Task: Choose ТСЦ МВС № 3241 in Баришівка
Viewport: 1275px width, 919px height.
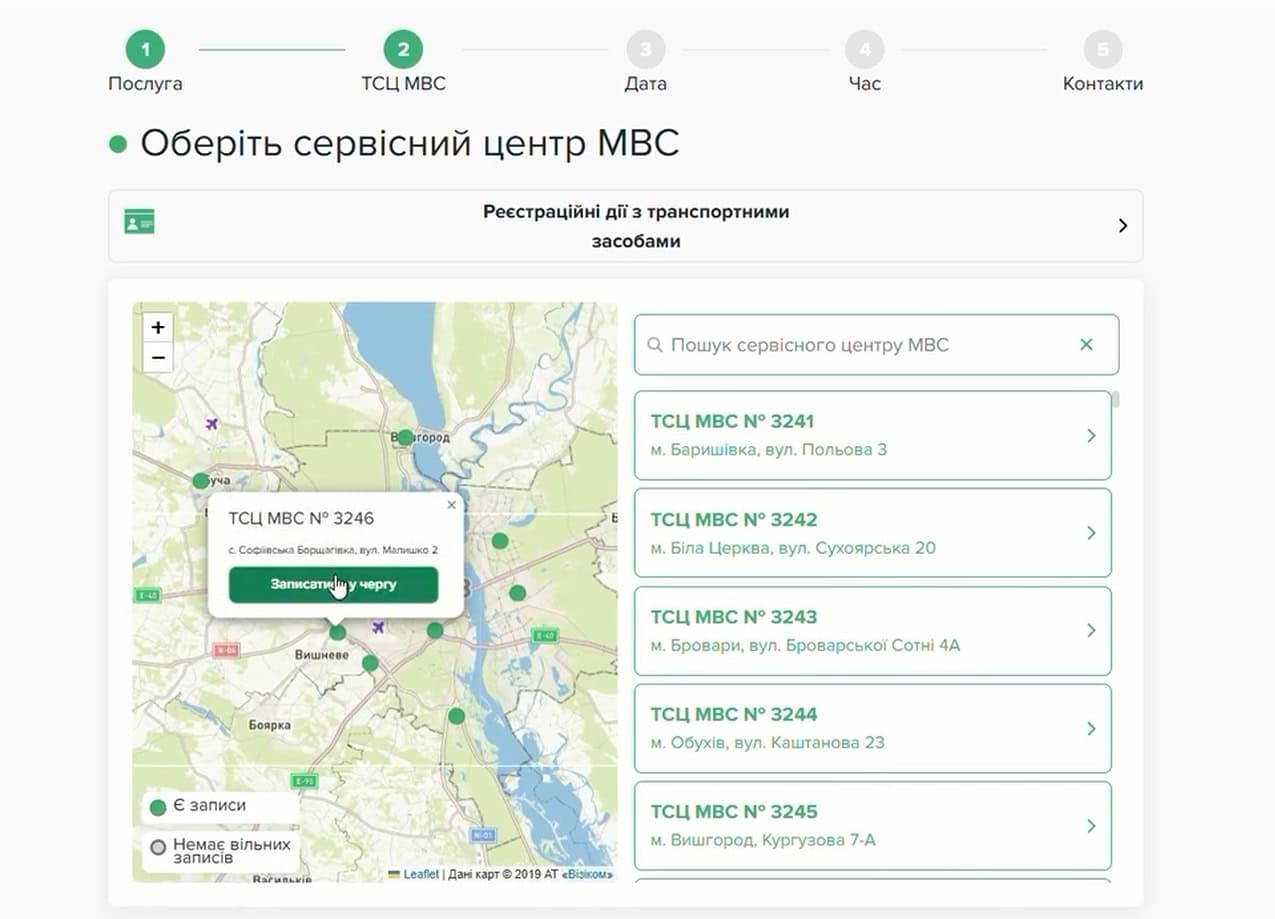Action: (x=873, y=435)
